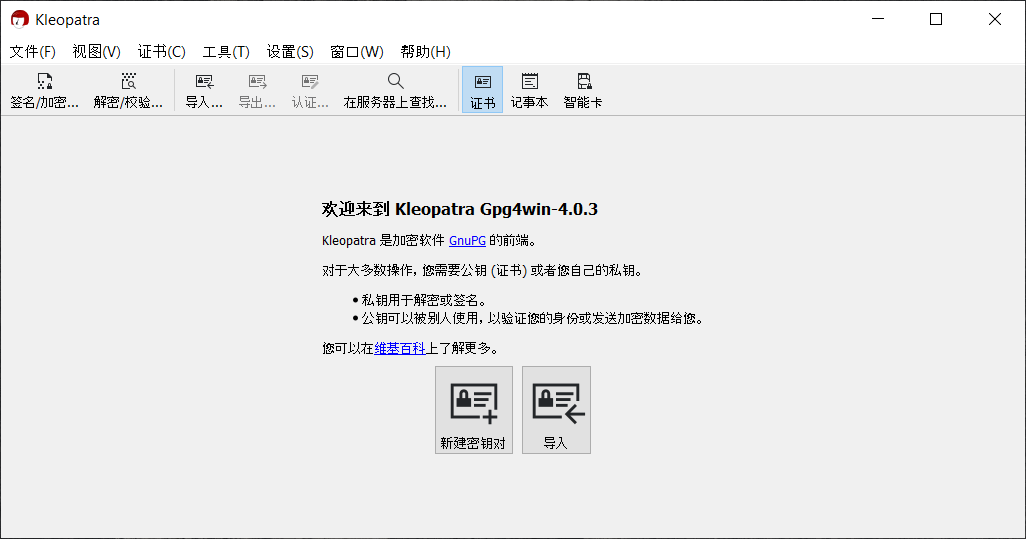Click the 解密/校验 toolbar icon
1026x539 pixels.
pyautogui.click(x=128, y=90)
